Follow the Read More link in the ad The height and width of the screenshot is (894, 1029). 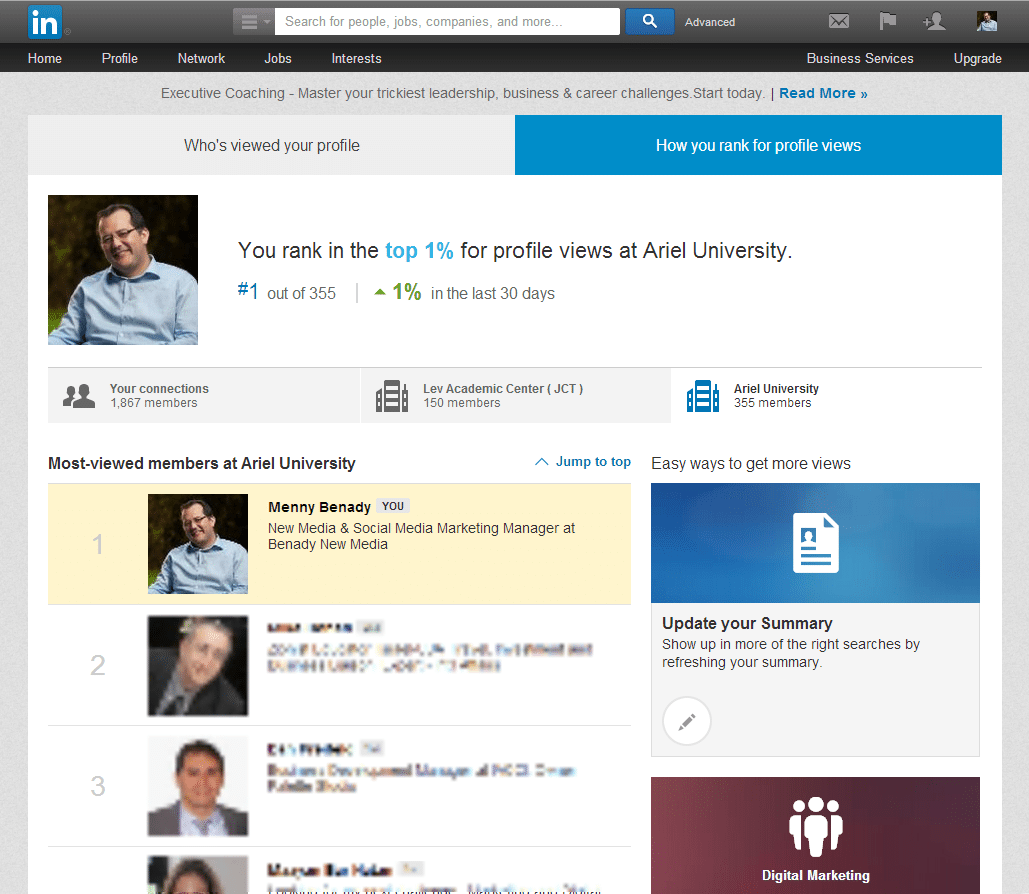pyautogui.click(x=823, y=93)
